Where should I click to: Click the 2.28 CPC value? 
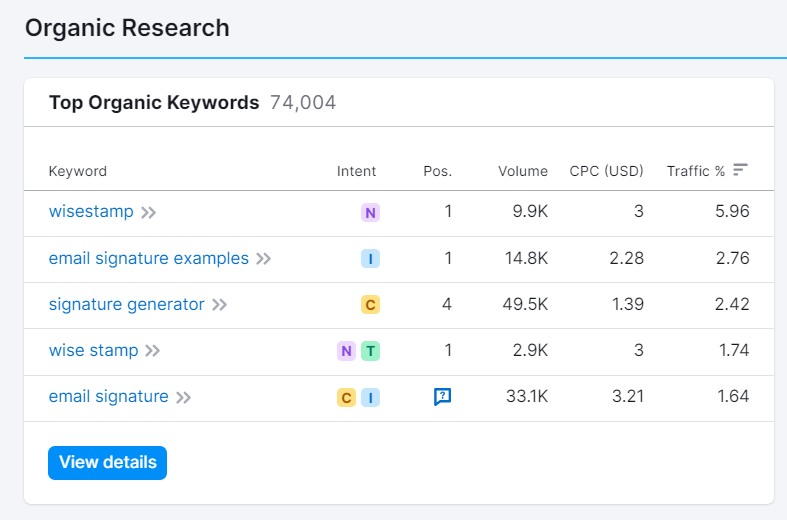click(626, 258)
